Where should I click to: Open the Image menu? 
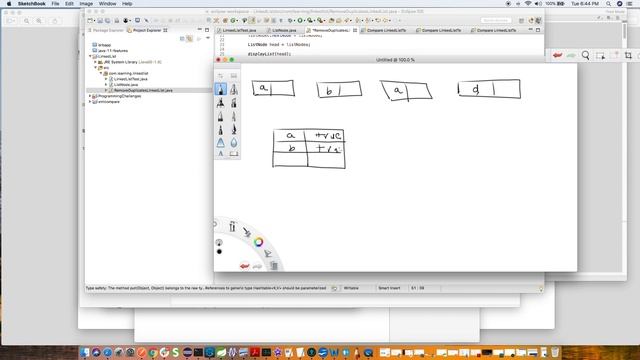[x=86, y=4]
